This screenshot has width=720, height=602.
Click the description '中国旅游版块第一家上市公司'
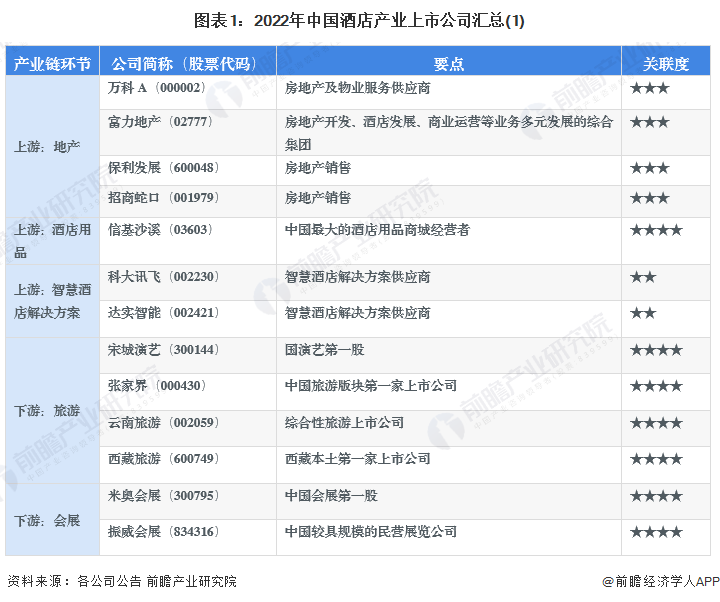coord(371,386)
